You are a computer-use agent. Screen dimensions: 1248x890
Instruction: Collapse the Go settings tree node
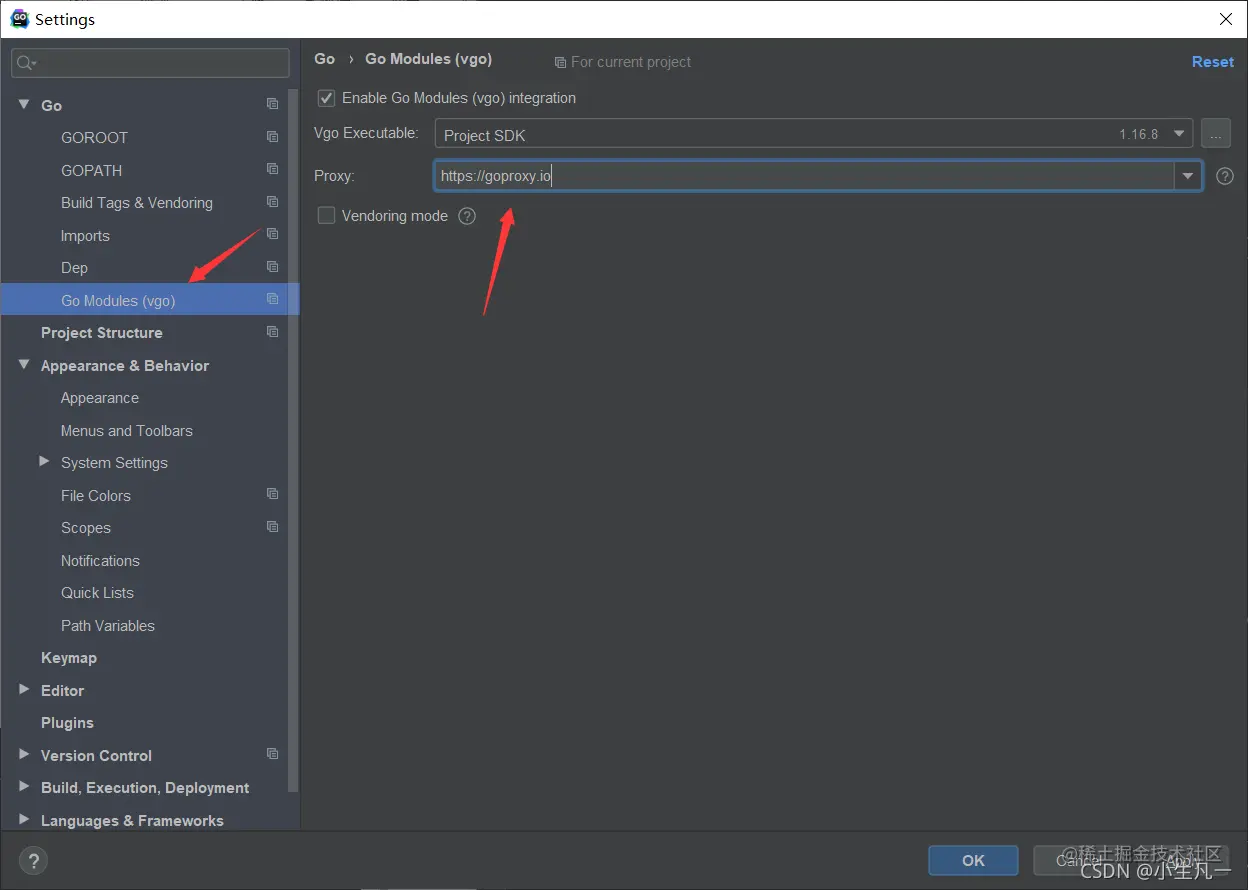pos(24,104)
